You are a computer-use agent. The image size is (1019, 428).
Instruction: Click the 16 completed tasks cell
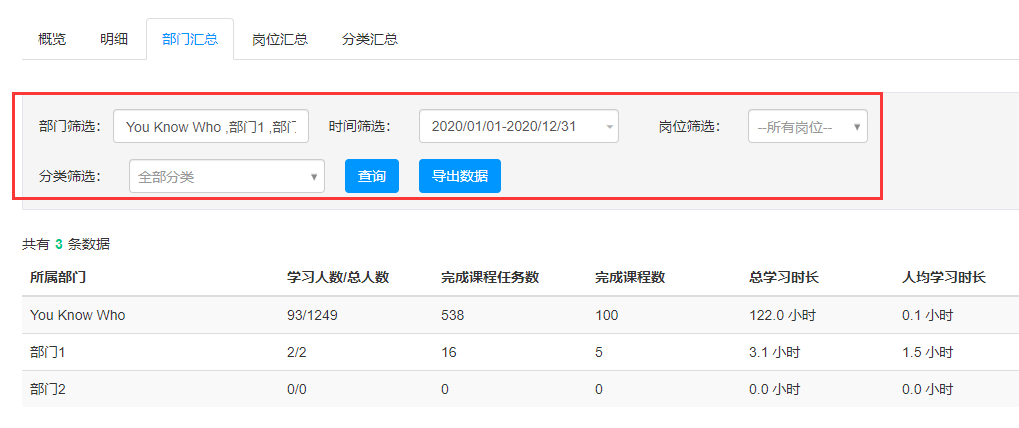pos(448,353)
